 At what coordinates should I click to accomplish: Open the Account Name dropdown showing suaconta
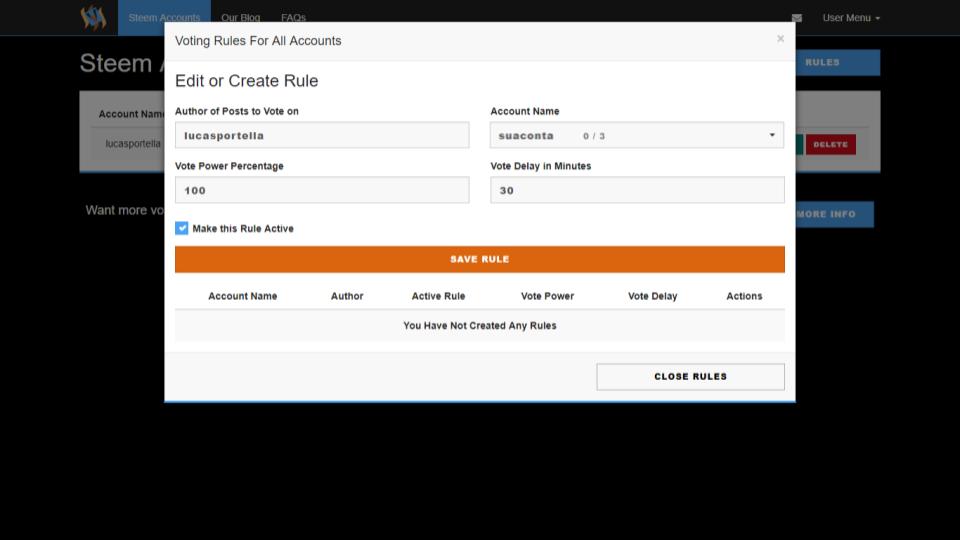(x=637, y=135)
